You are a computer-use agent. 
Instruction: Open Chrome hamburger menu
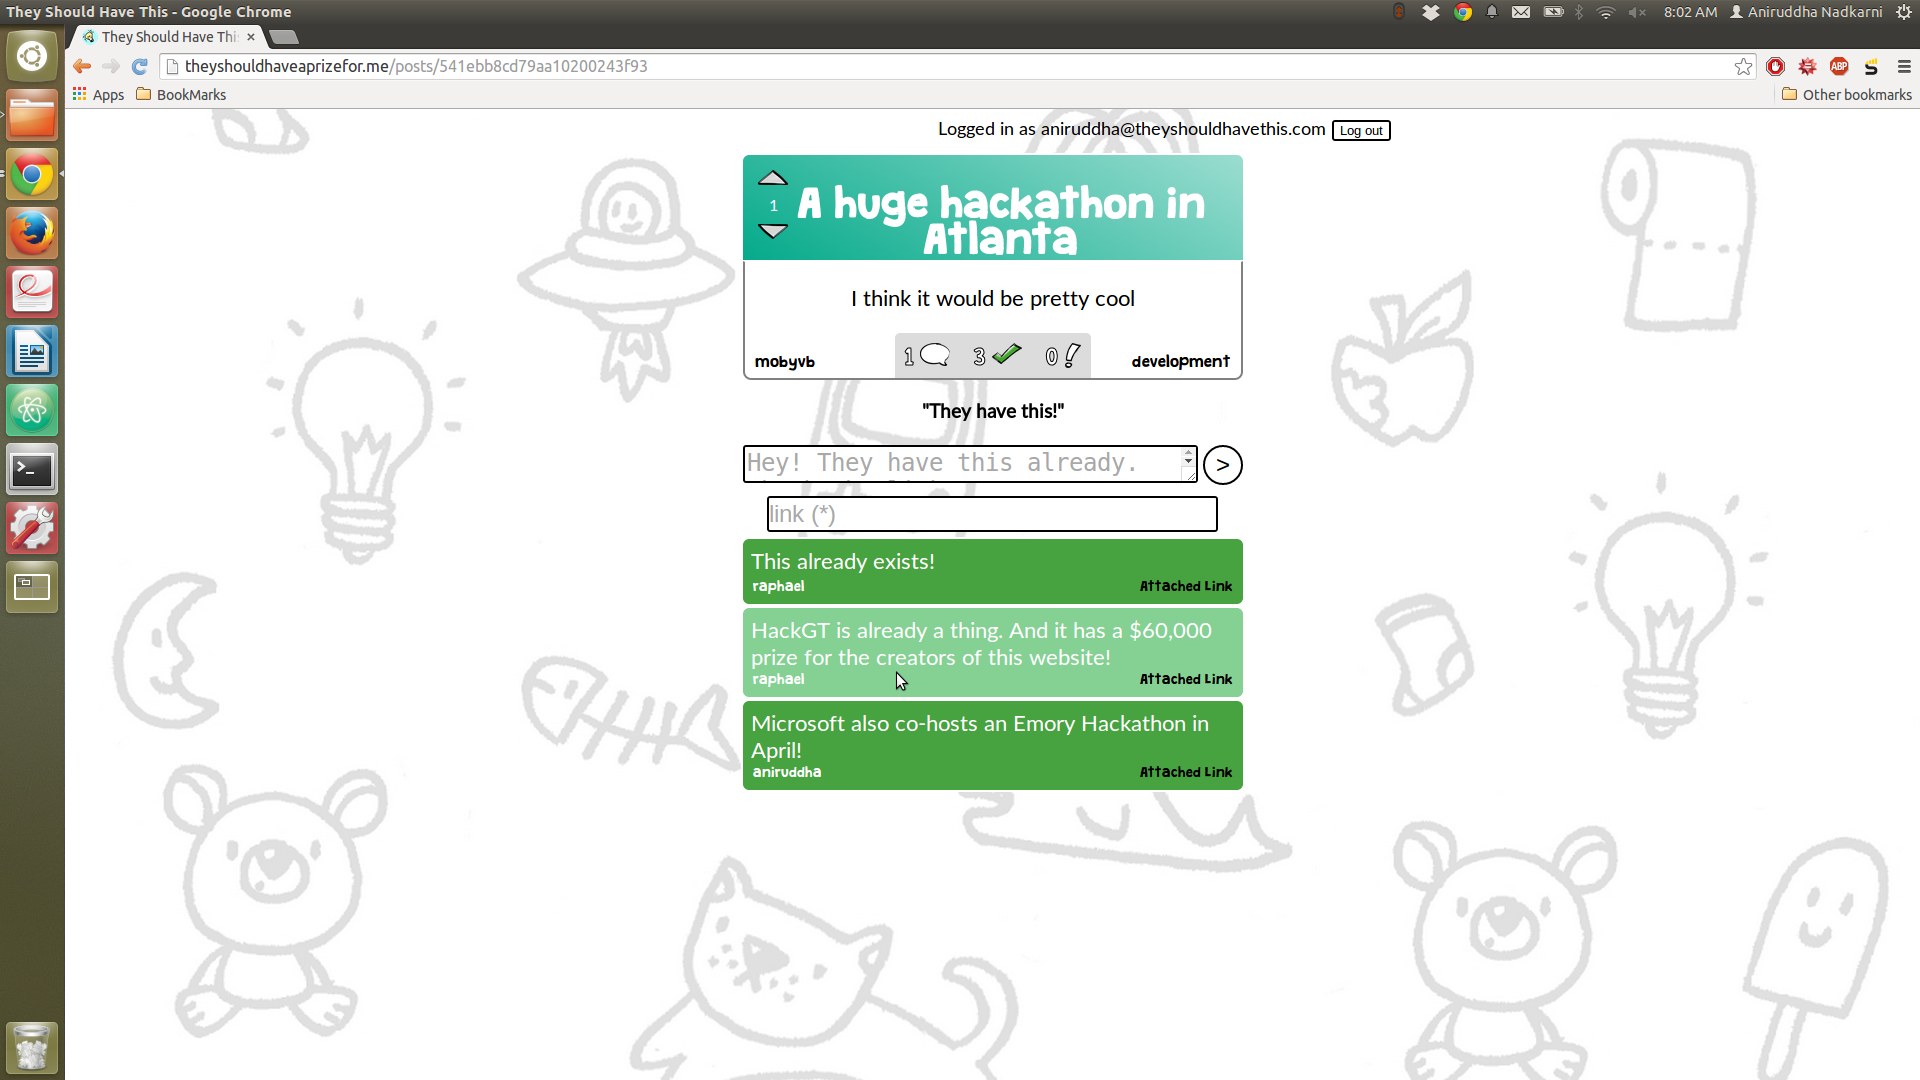tap(1904, 66)
